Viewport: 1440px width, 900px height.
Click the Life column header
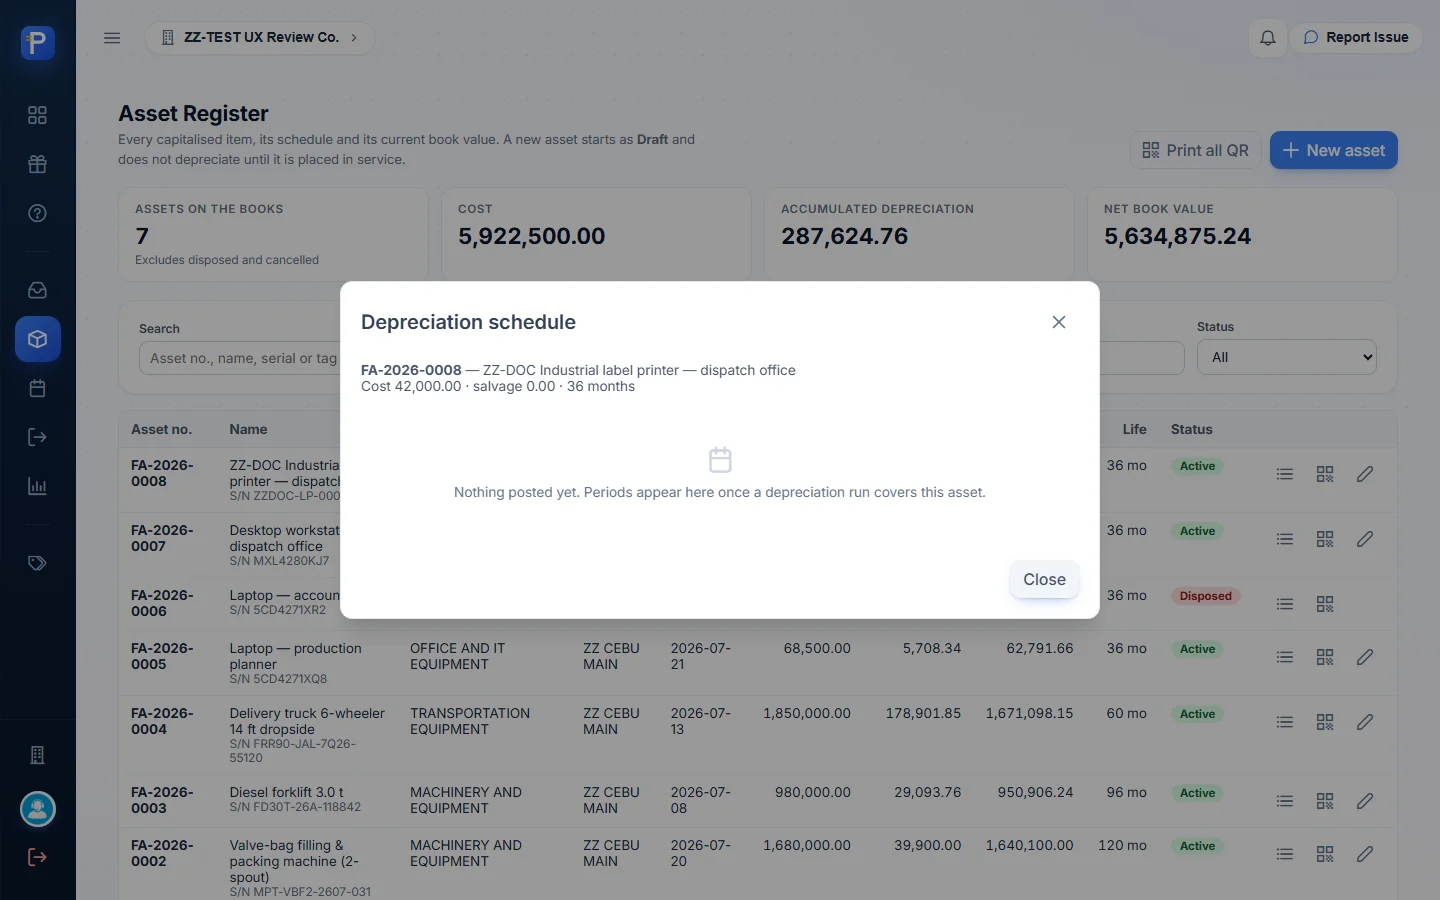pyautogui.click(x=1134, y=429)
